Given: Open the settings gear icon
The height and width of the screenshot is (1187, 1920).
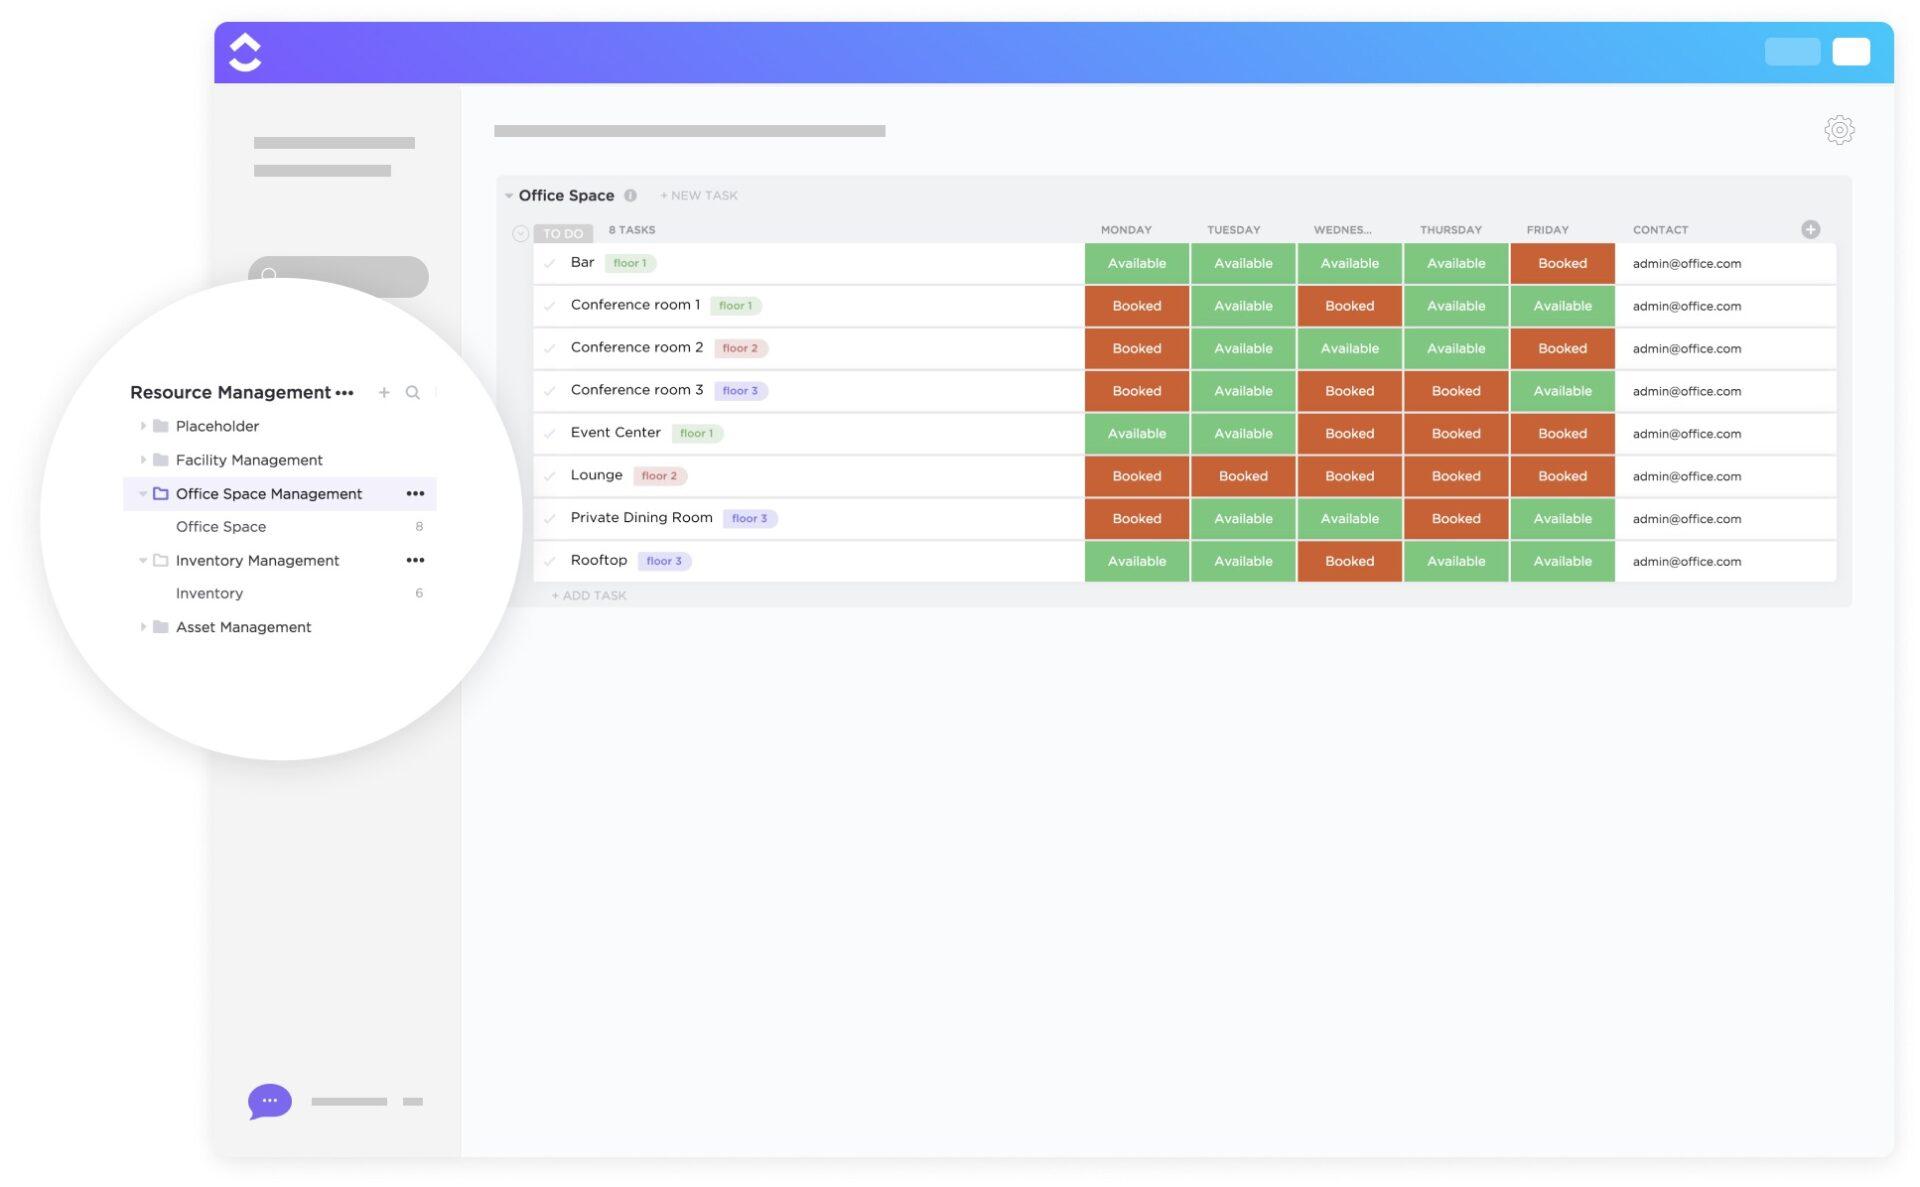Looking at the screenshot, I should (1839, 127).
